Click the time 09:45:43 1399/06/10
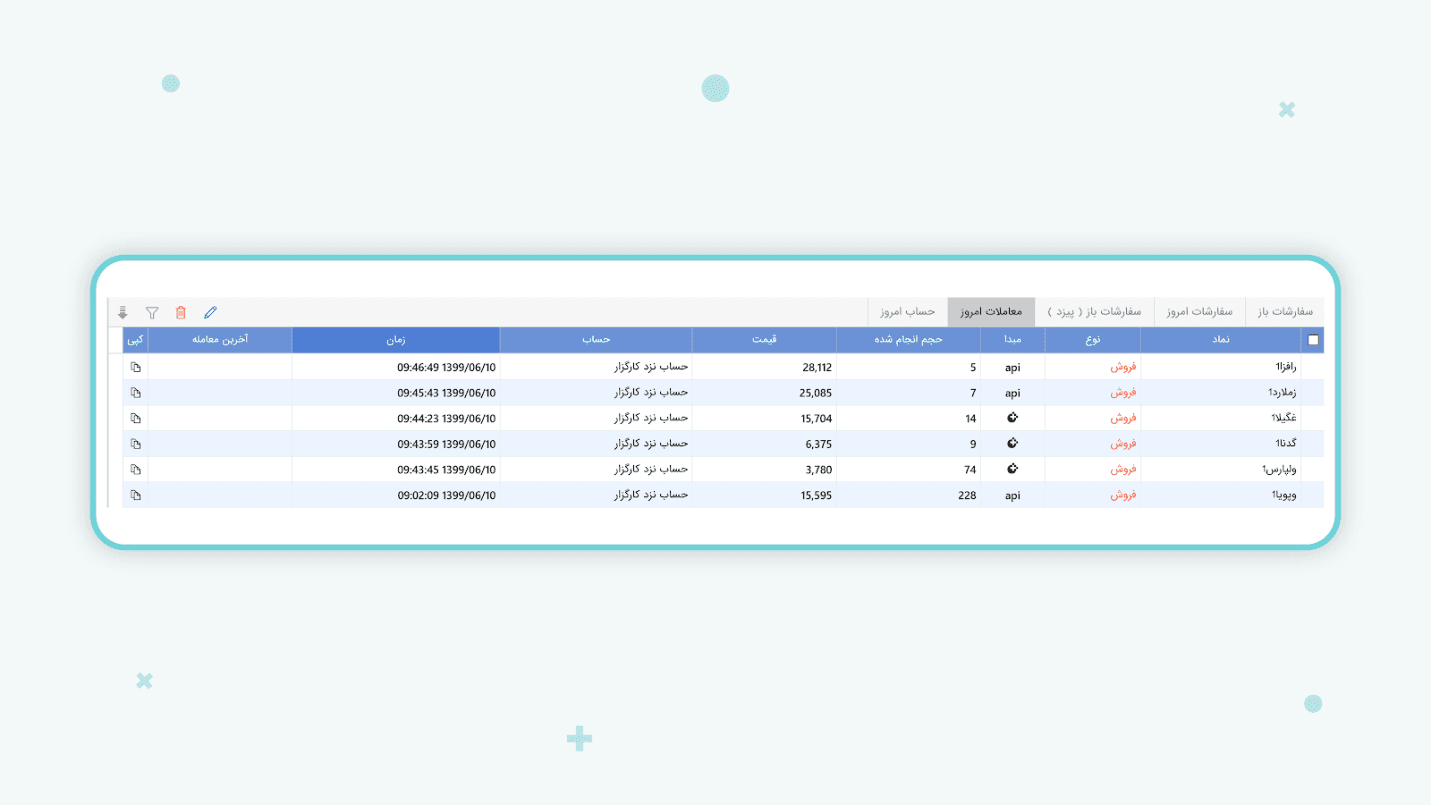Viewport: 1431px width, 805px height. click(x=446, y=393)
